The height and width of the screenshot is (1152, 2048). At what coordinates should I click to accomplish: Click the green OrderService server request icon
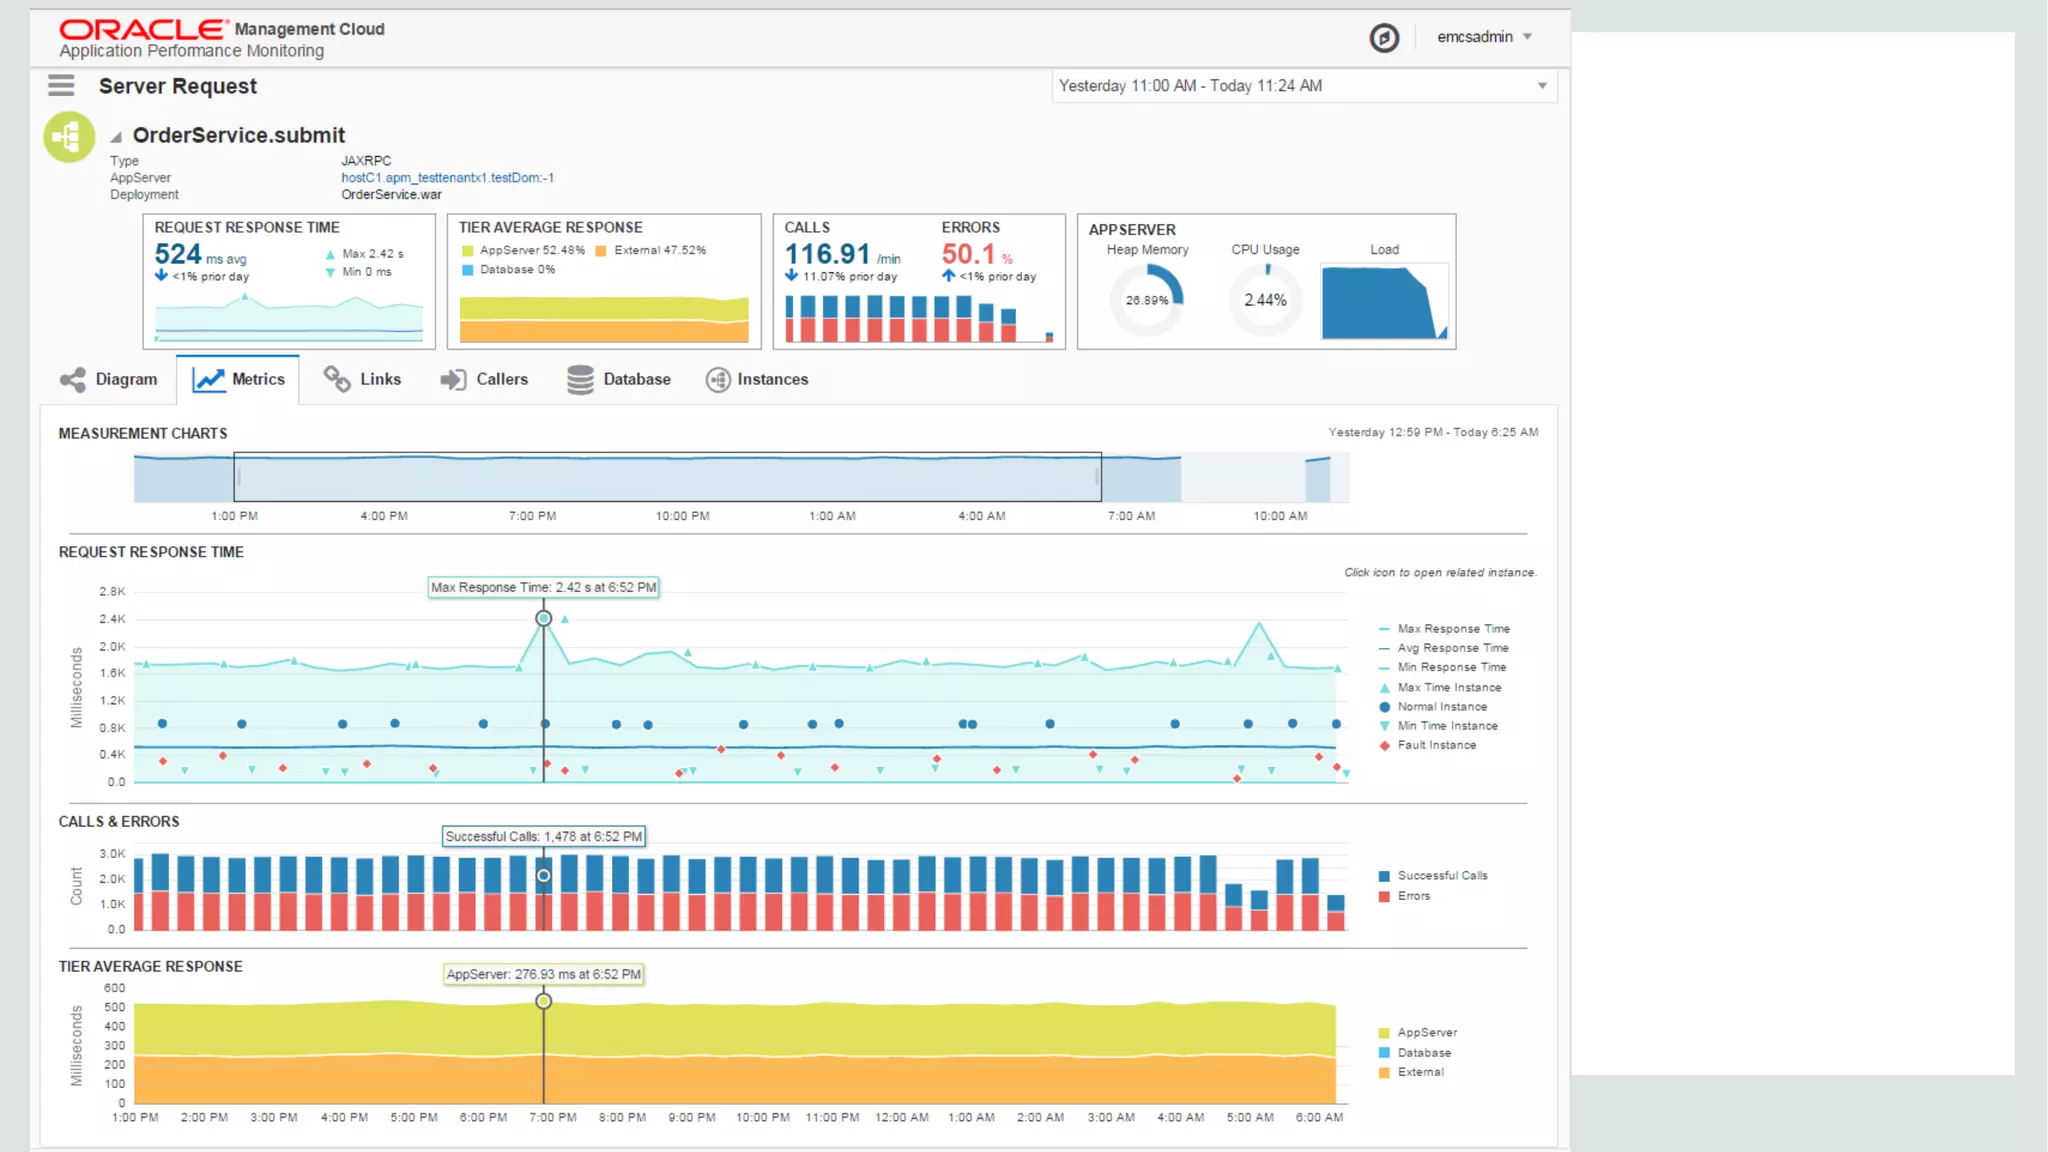coord(69,137)
